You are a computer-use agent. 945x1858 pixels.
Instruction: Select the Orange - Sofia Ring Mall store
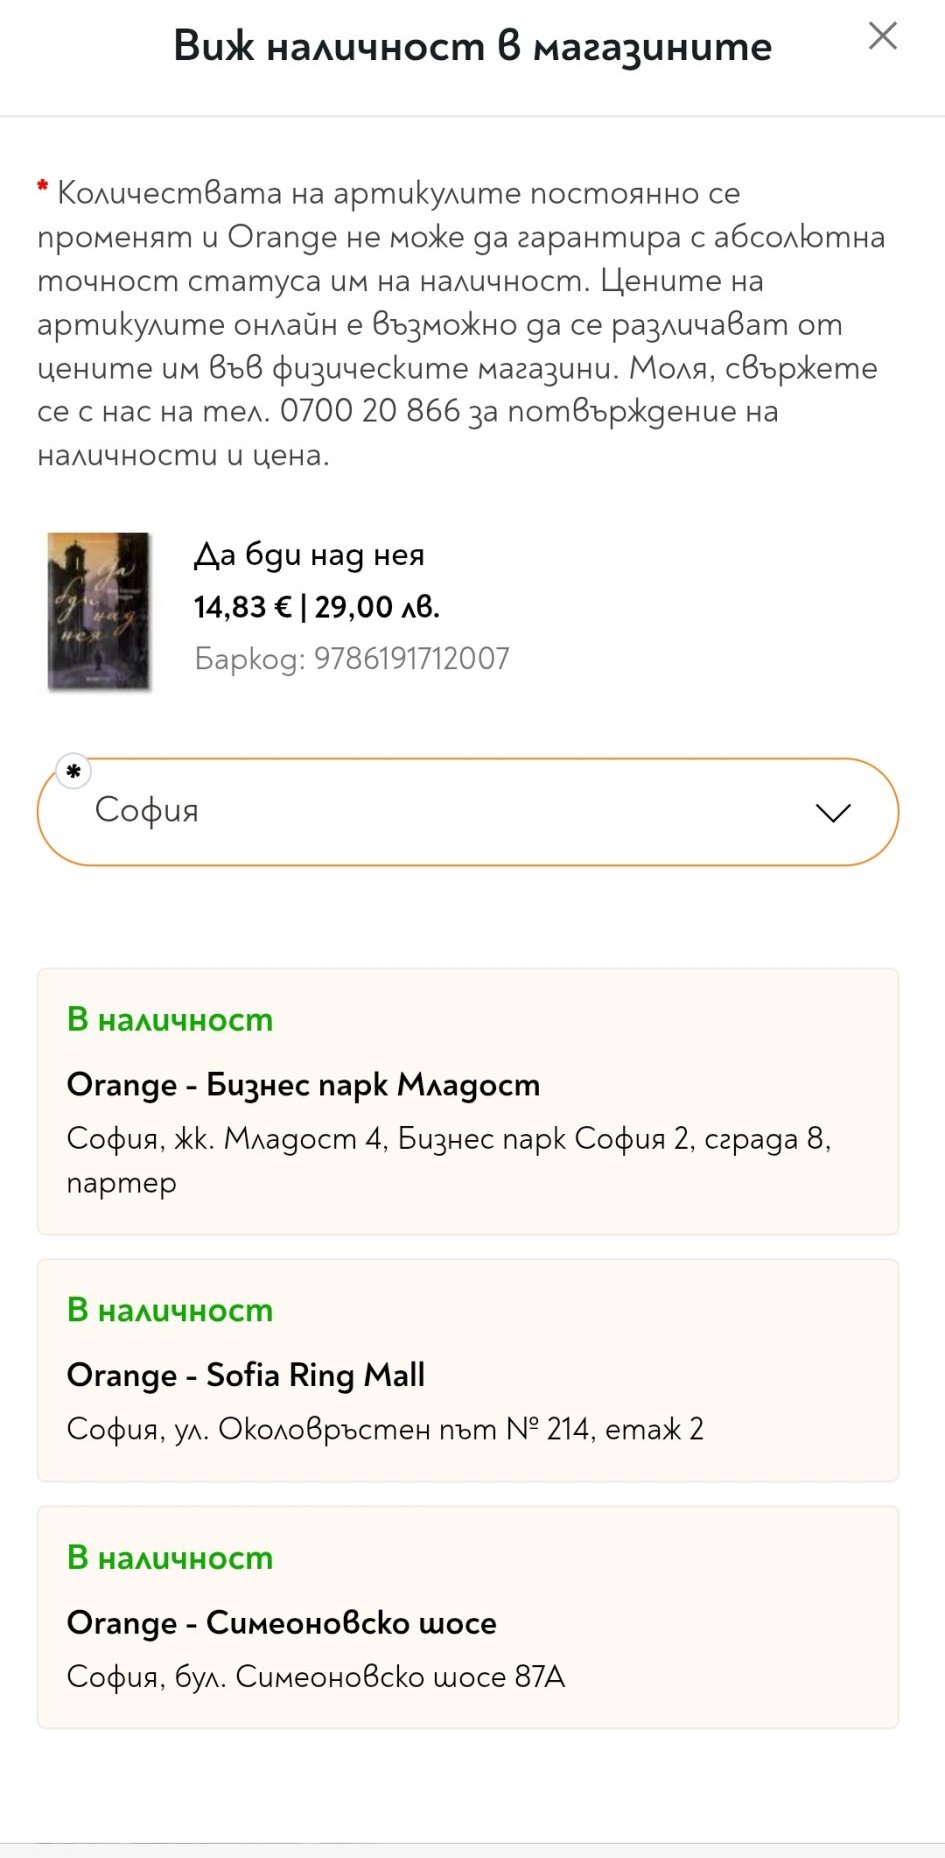tap(246, 1376)
